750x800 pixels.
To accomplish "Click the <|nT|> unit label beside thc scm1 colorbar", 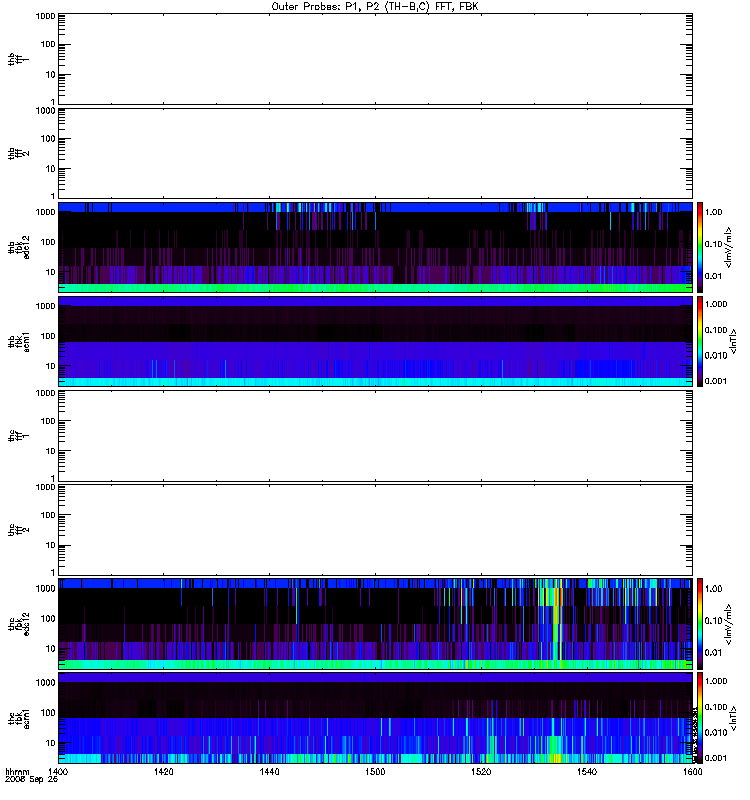I will (734, 718).
